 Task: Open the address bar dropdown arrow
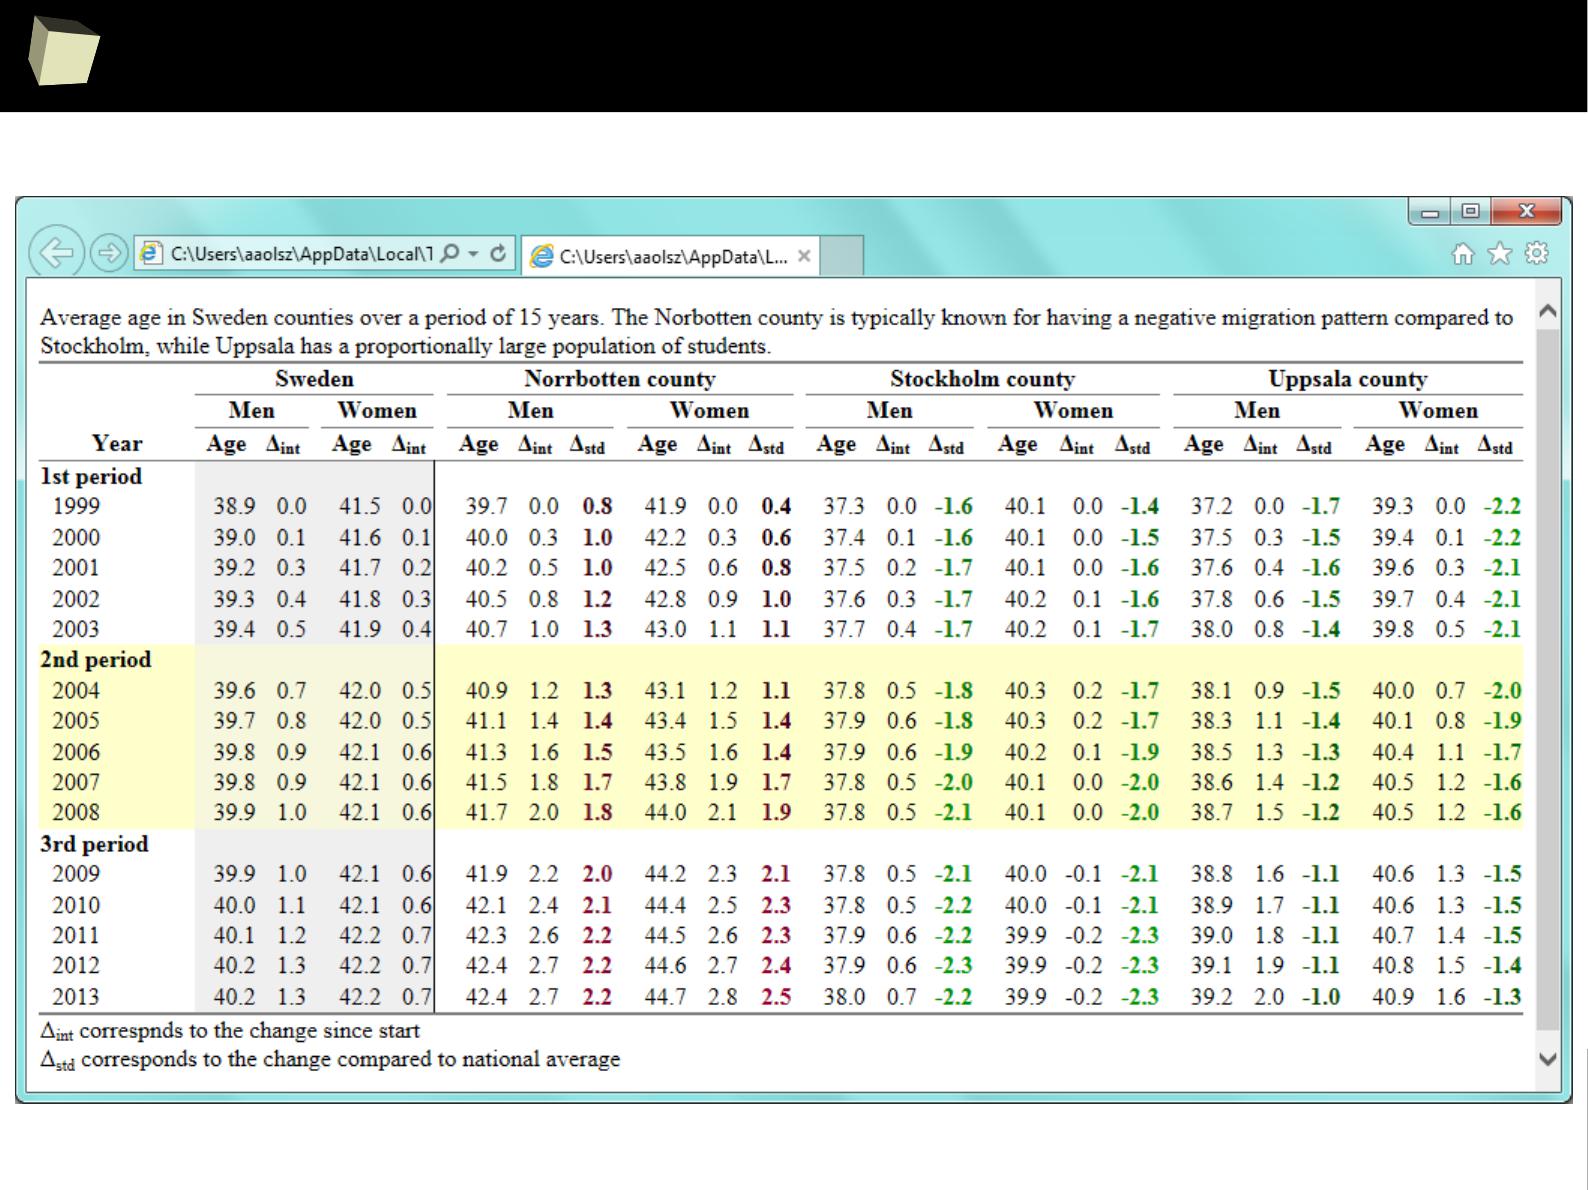click(474, 254)
